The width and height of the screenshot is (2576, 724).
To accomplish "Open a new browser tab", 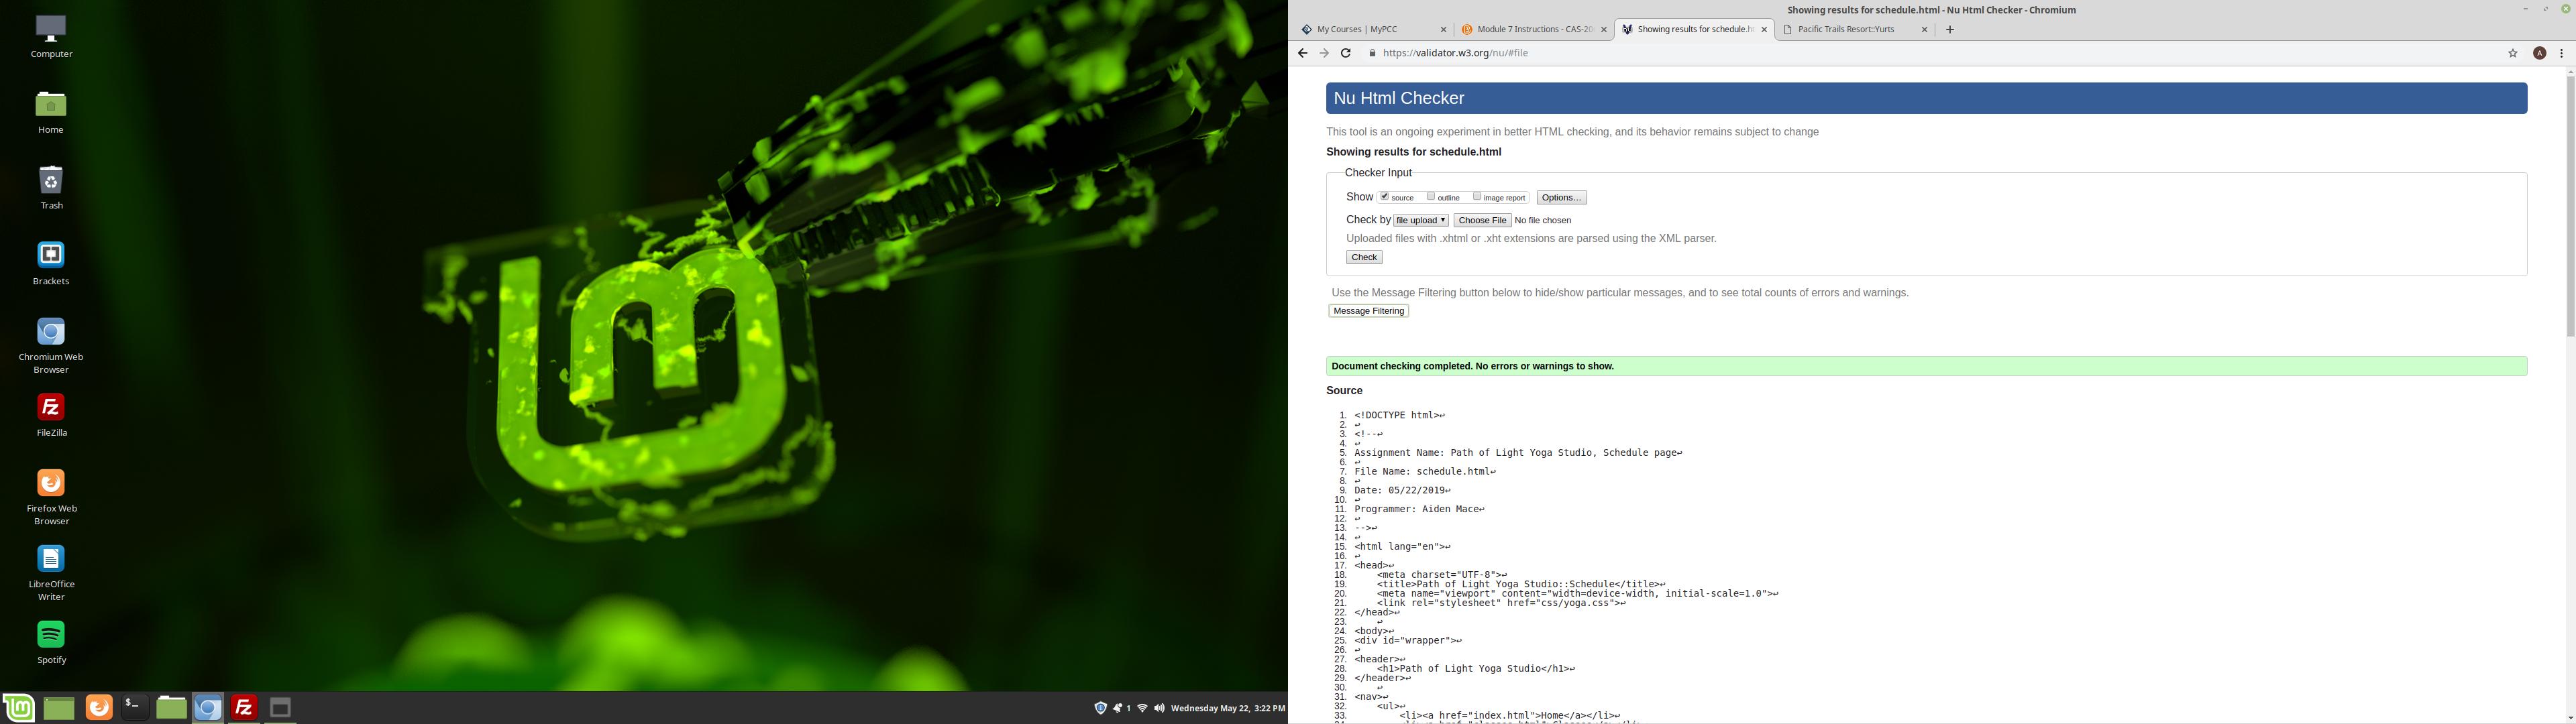I will click(x=1950, y=30).
